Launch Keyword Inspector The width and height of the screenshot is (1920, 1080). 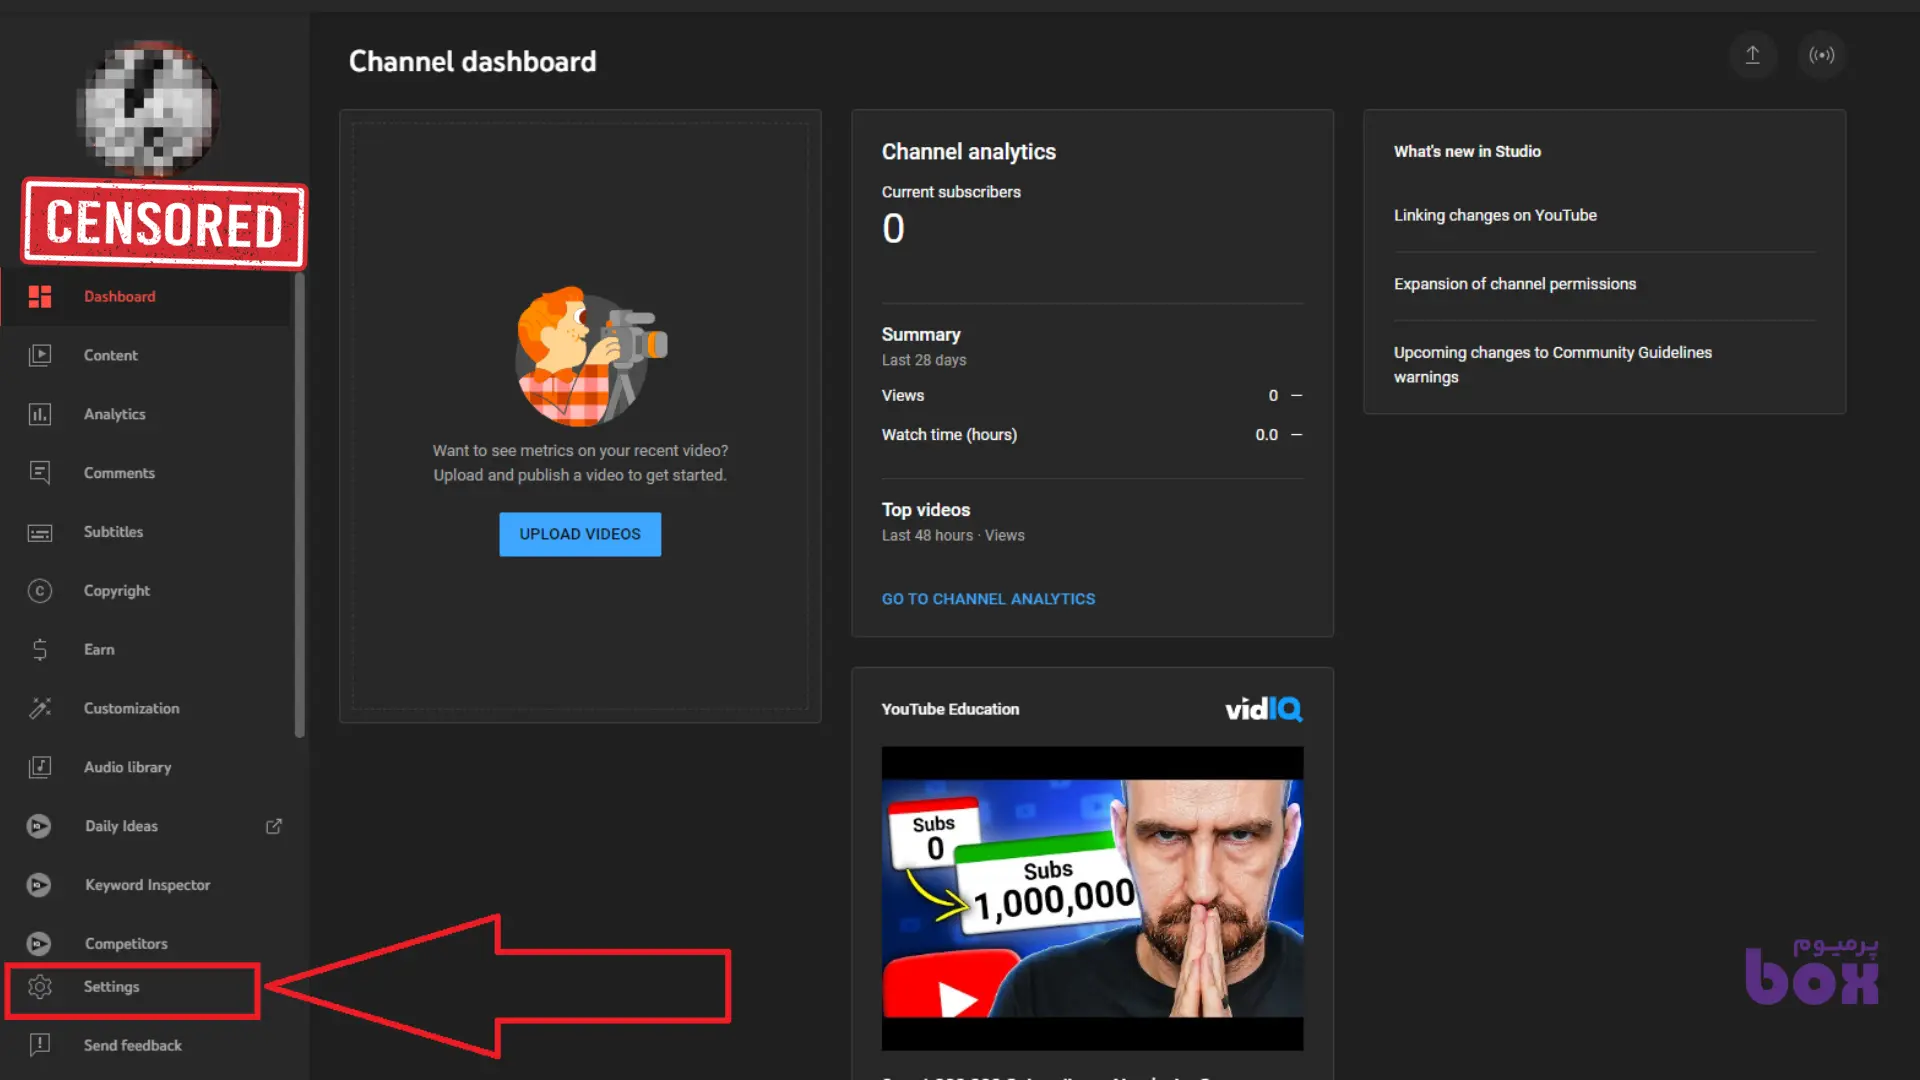point(146,885)
